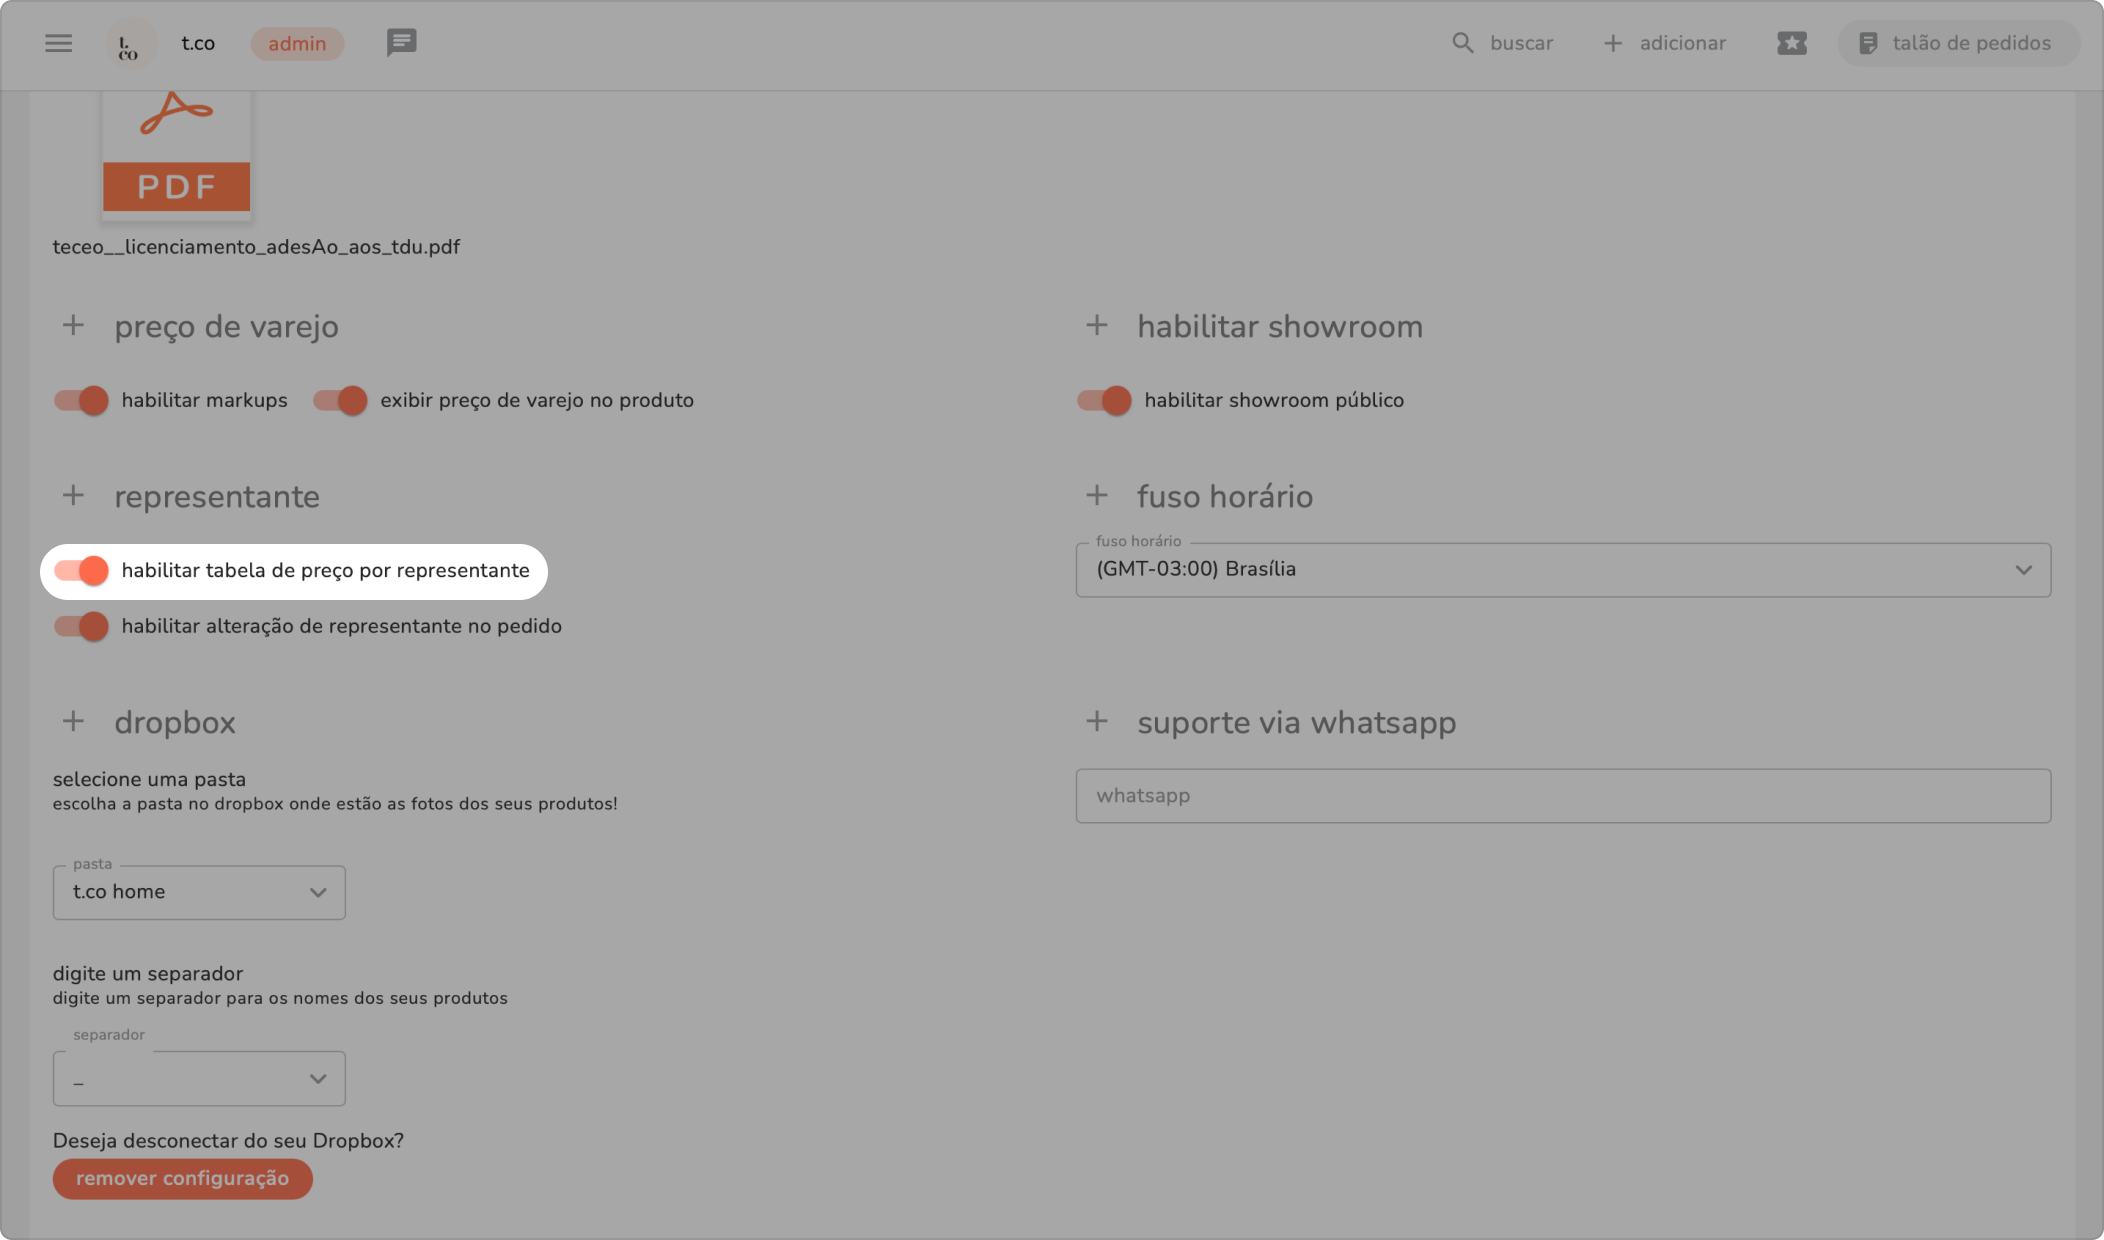This screenshot has width=2104, height=1240.
Task: Click the search magnifier icon
Action: tap(1462, 43)
